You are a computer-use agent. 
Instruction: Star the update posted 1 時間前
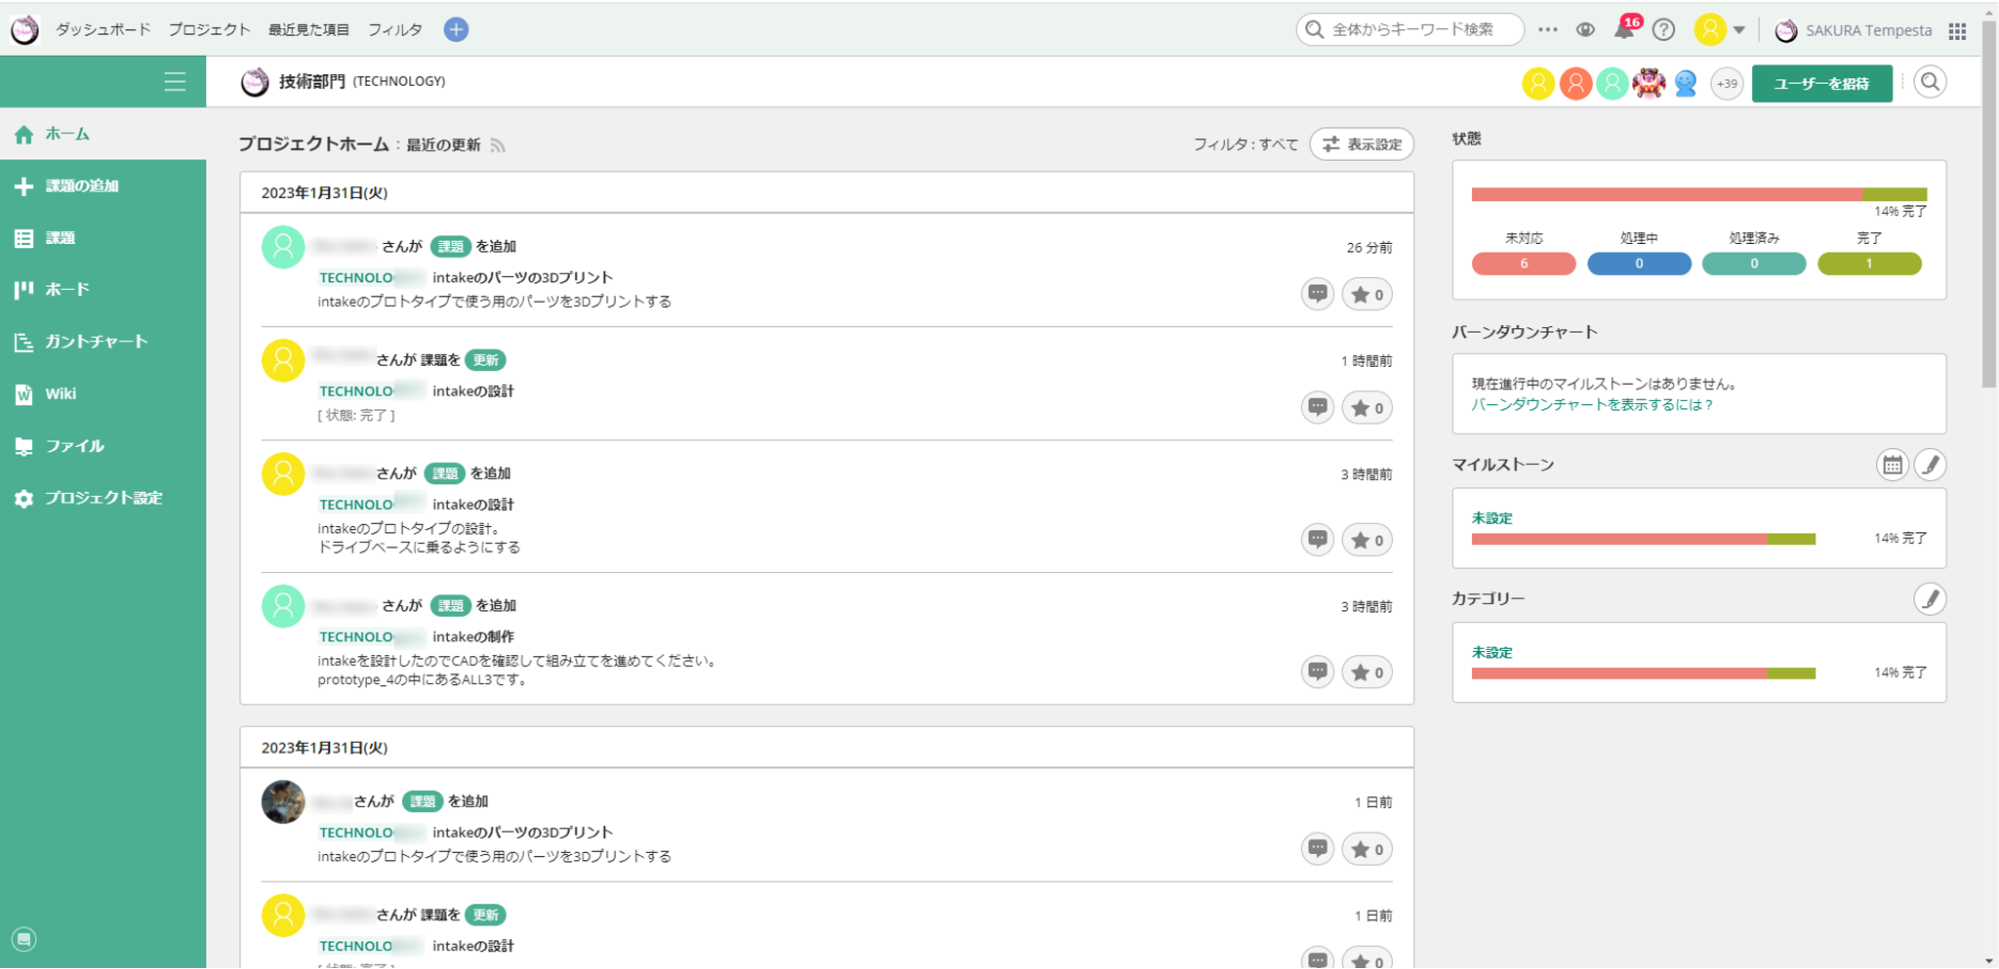1367,407
